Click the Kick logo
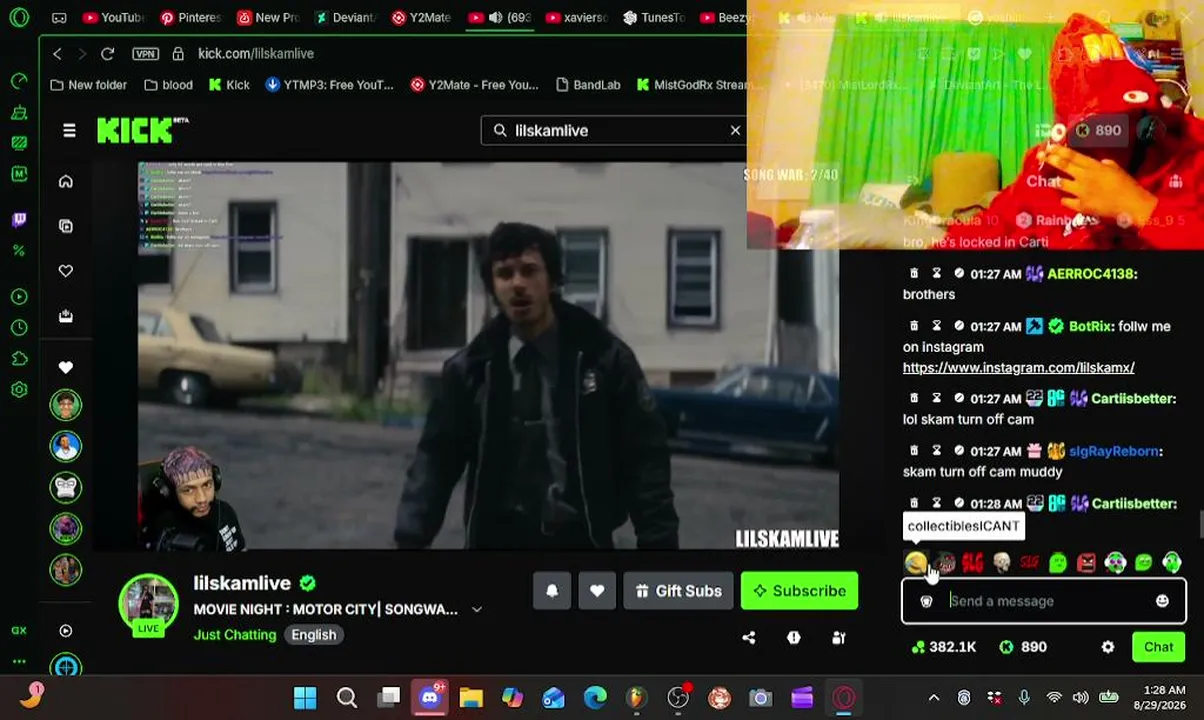This screenshot has height=720, width=1204. tap(142, 130)
